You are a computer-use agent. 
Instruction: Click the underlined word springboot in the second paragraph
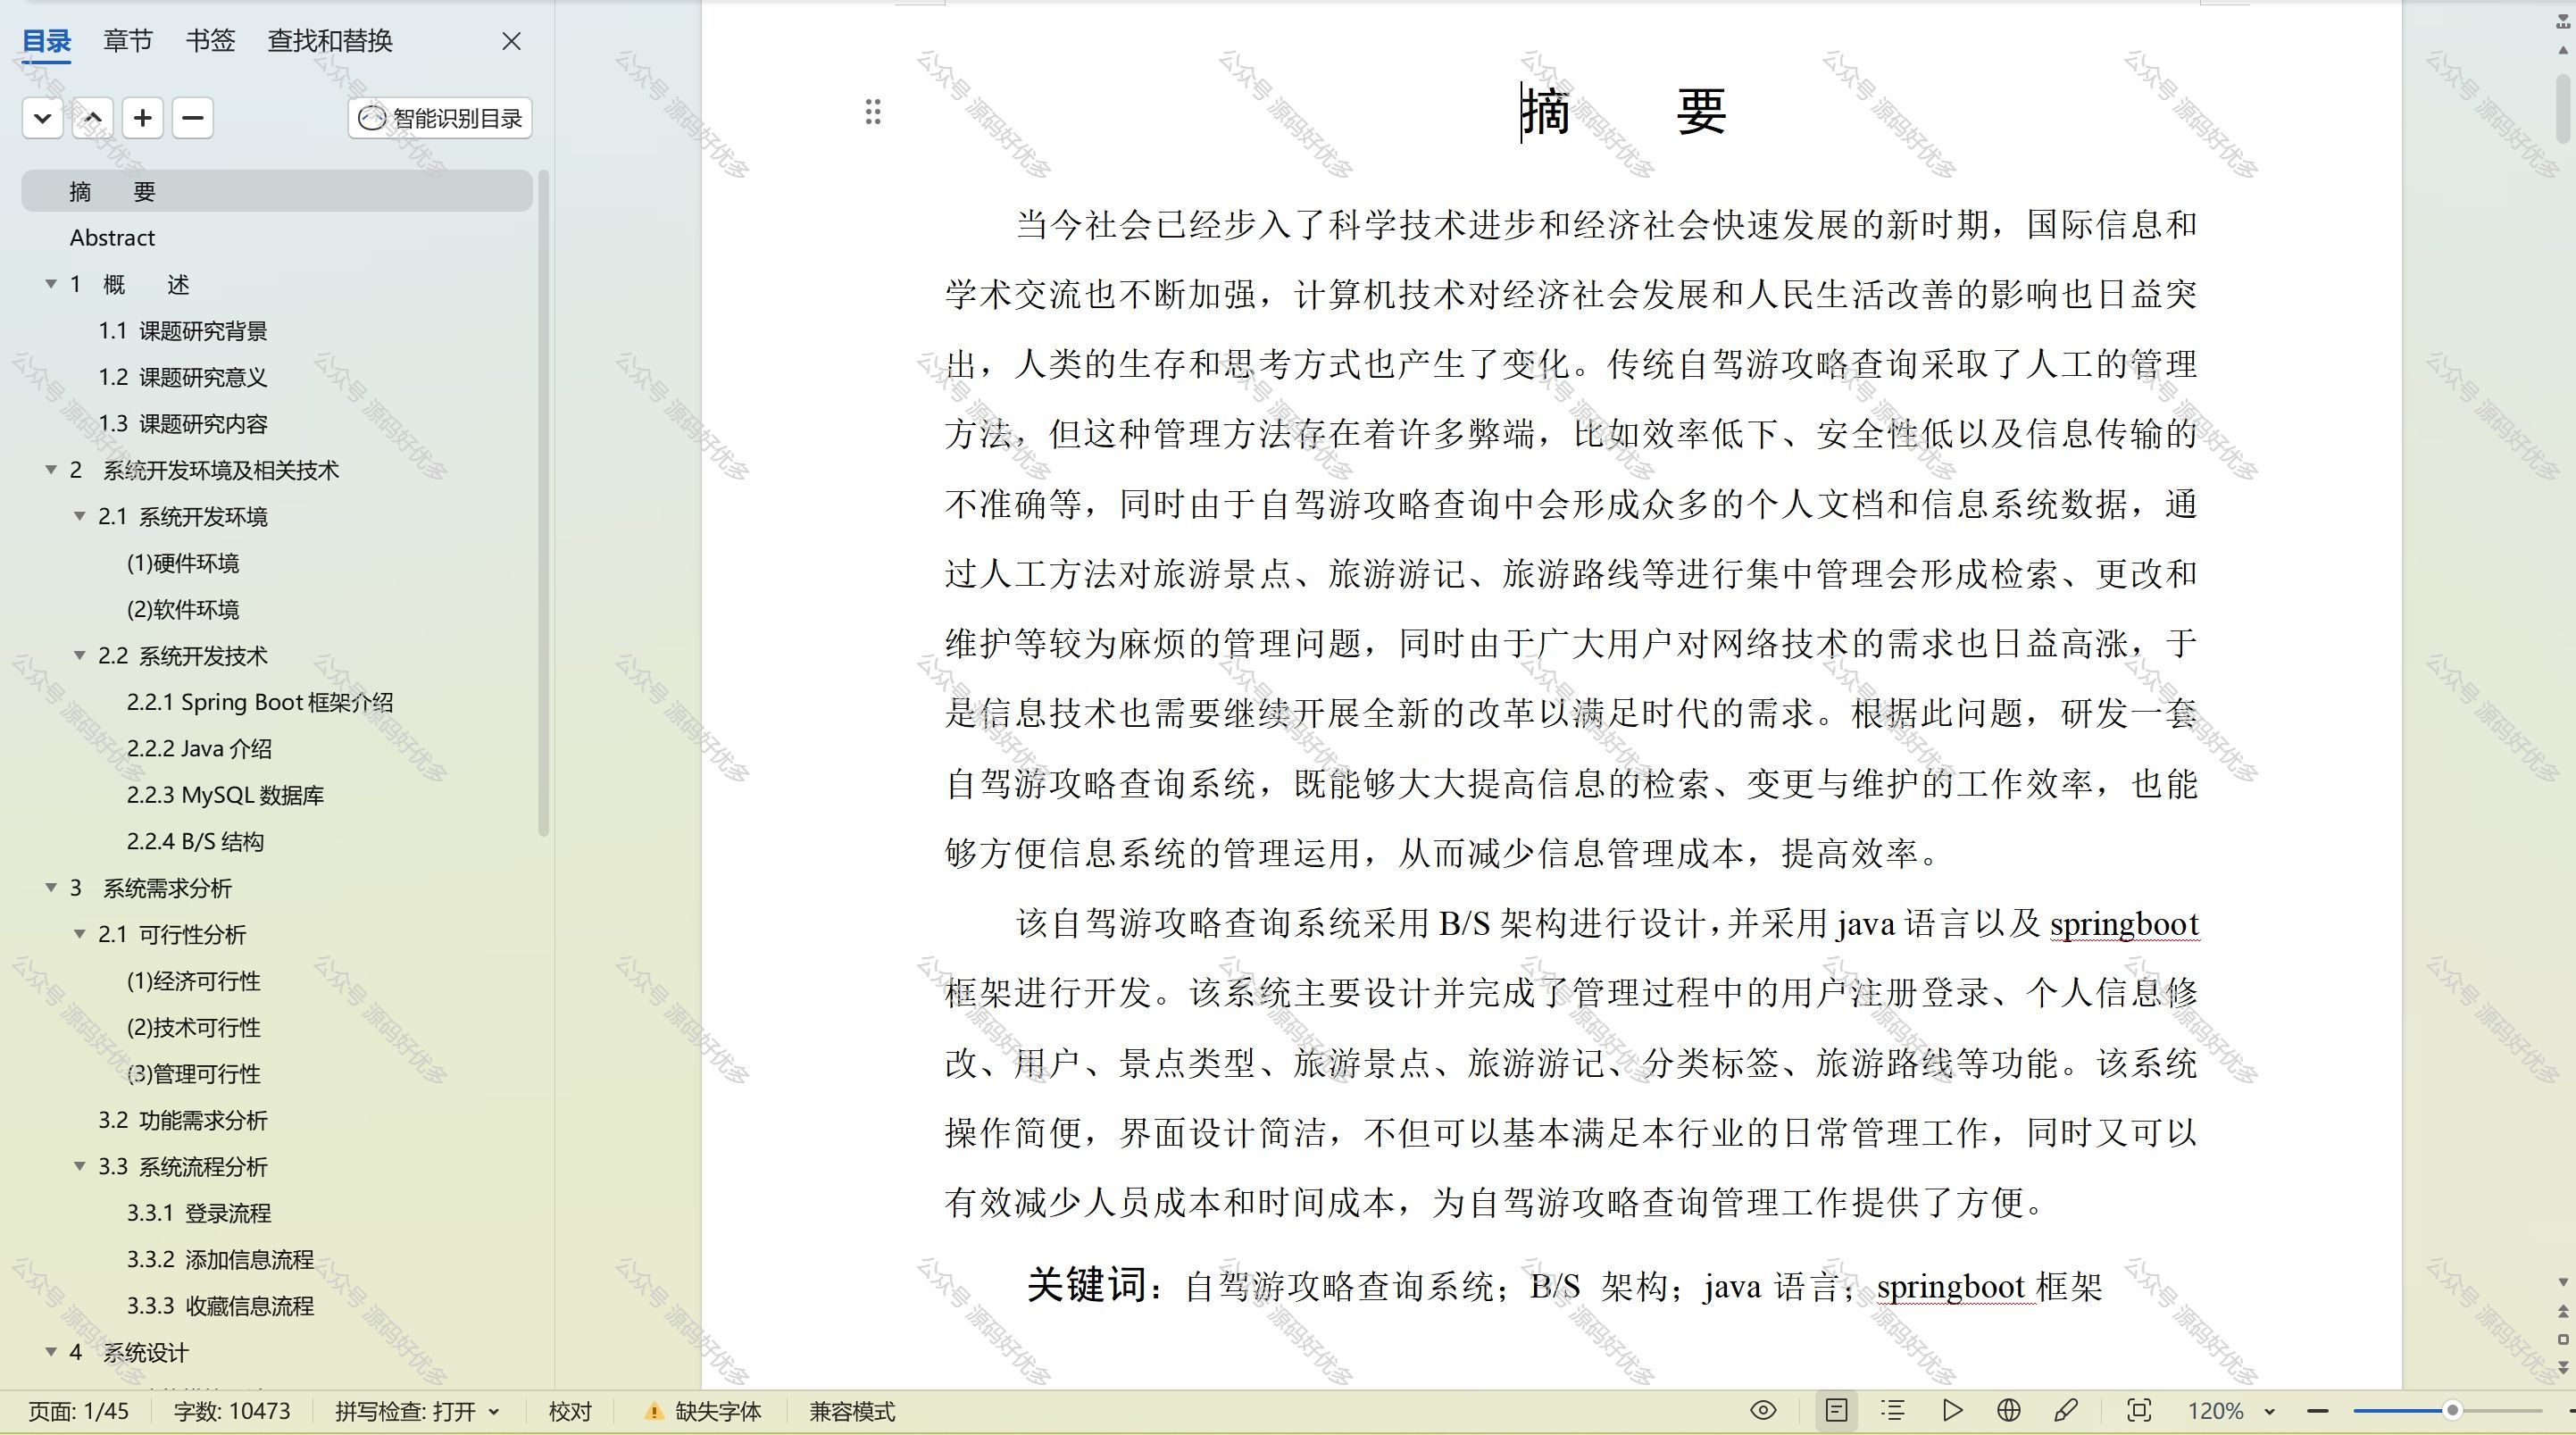2124,924
